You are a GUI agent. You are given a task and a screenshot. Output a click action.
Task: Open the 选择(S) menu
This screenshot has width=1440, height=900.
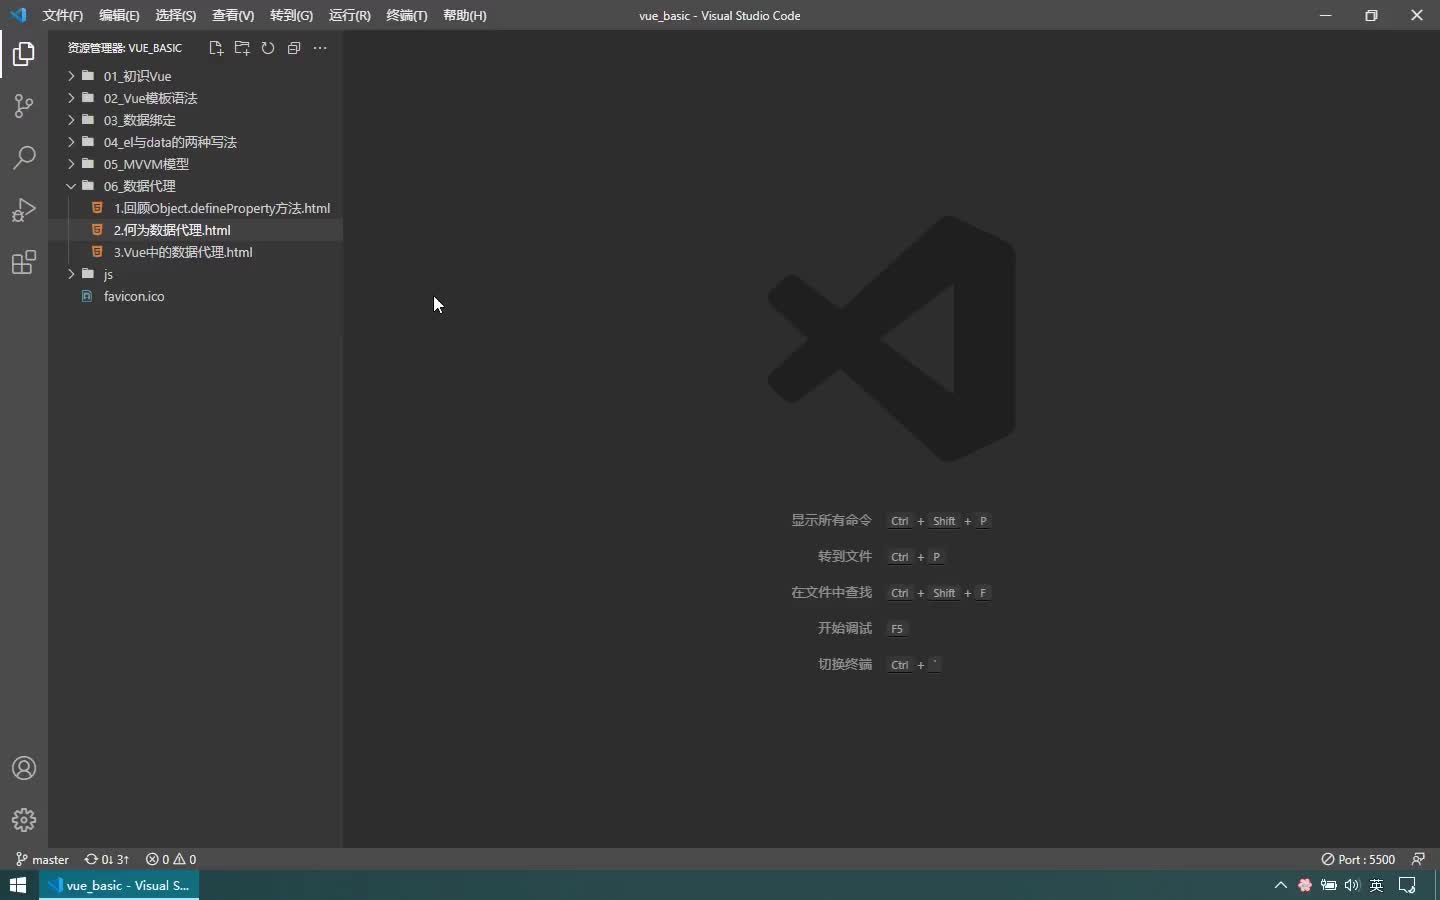tap(176, 15)
